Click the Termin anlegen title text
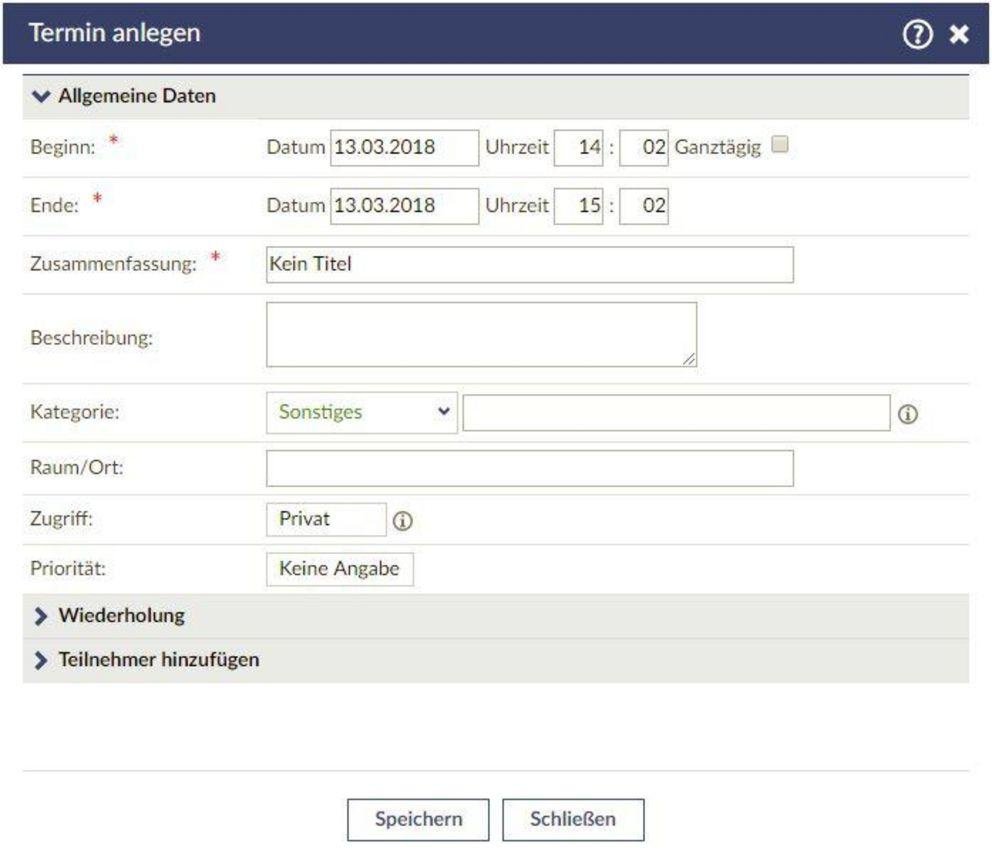 click(115, 33)
